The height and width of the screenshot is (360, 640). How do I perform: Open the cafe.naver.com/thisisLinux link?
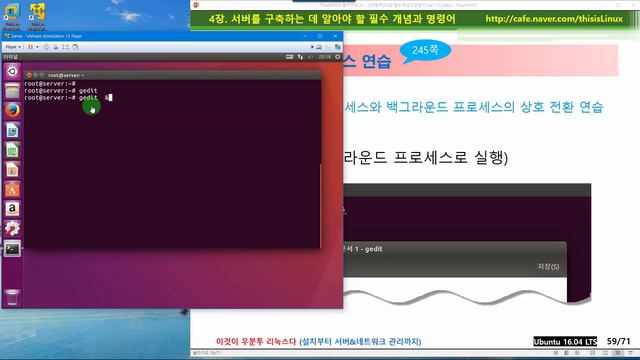click(554, 19)
